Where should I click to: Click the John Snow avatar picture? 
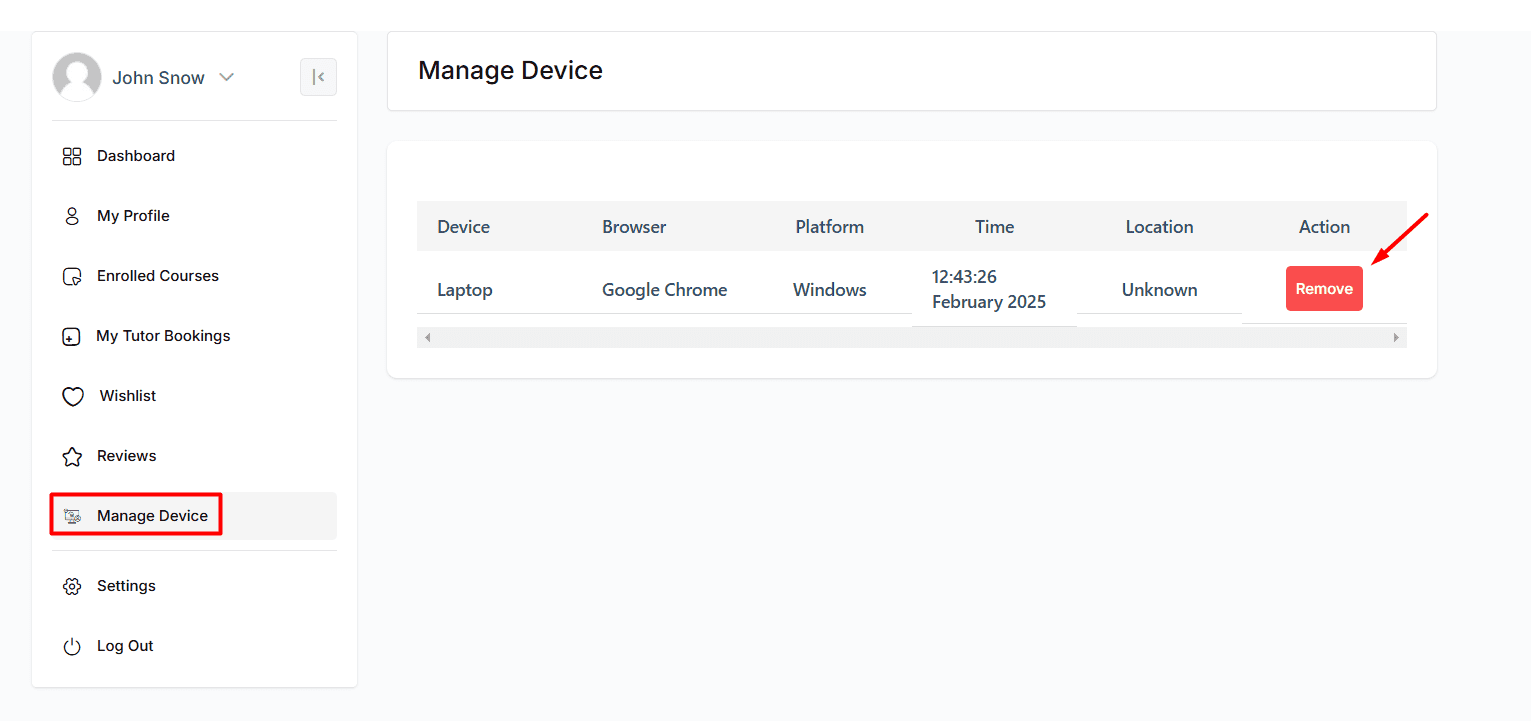point(77,77)
